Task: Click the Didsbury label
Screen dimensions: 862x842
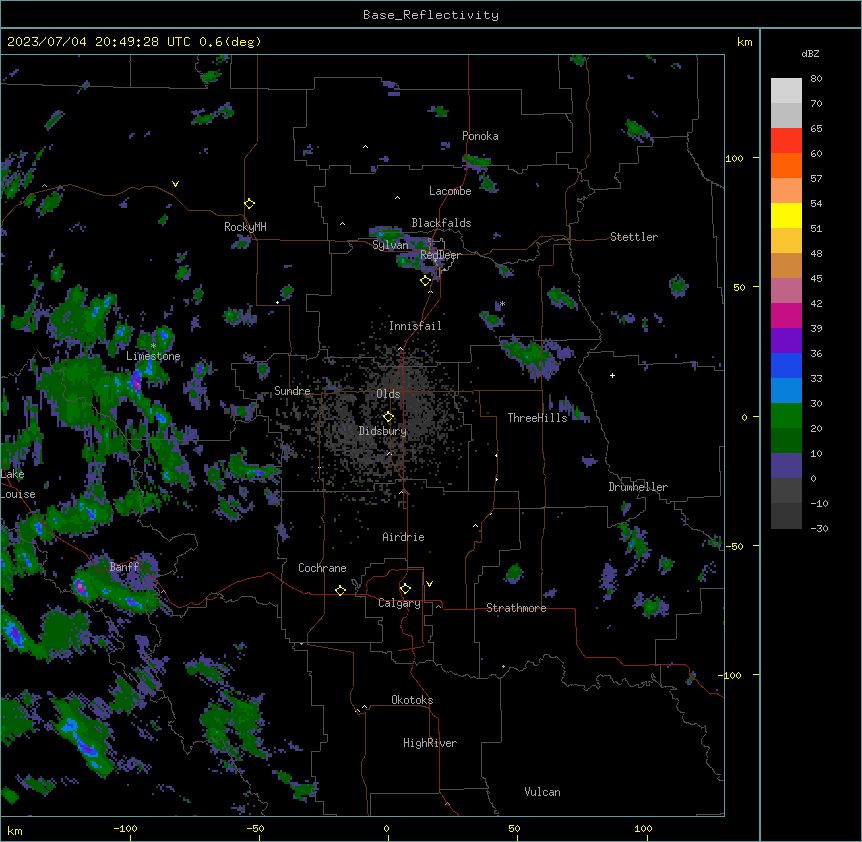Action: [x=383, y=431]
